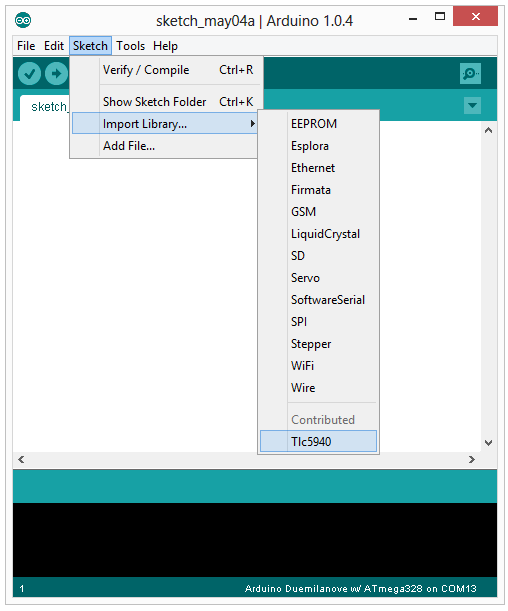The image size is (508, 611).
Task: Import the SoftwareSerial library
Action: pos(318,300)
